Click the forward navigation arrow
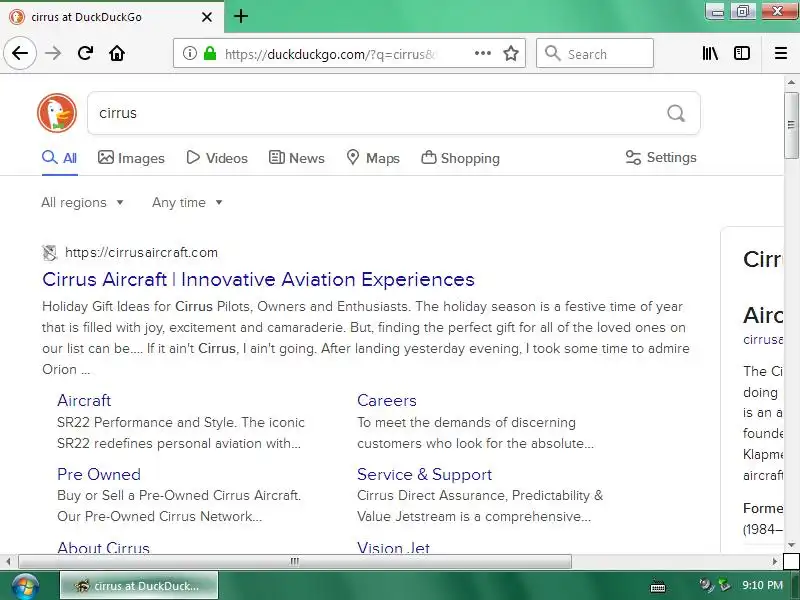This screenshot has width=800, height=600. (x=53, y=53)
